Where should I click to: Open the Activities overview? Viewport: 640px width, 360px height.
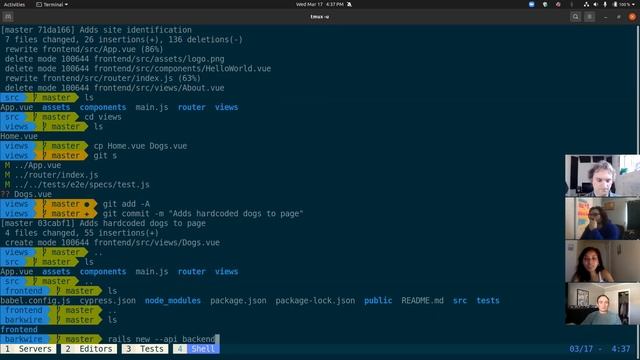[14, 4]
